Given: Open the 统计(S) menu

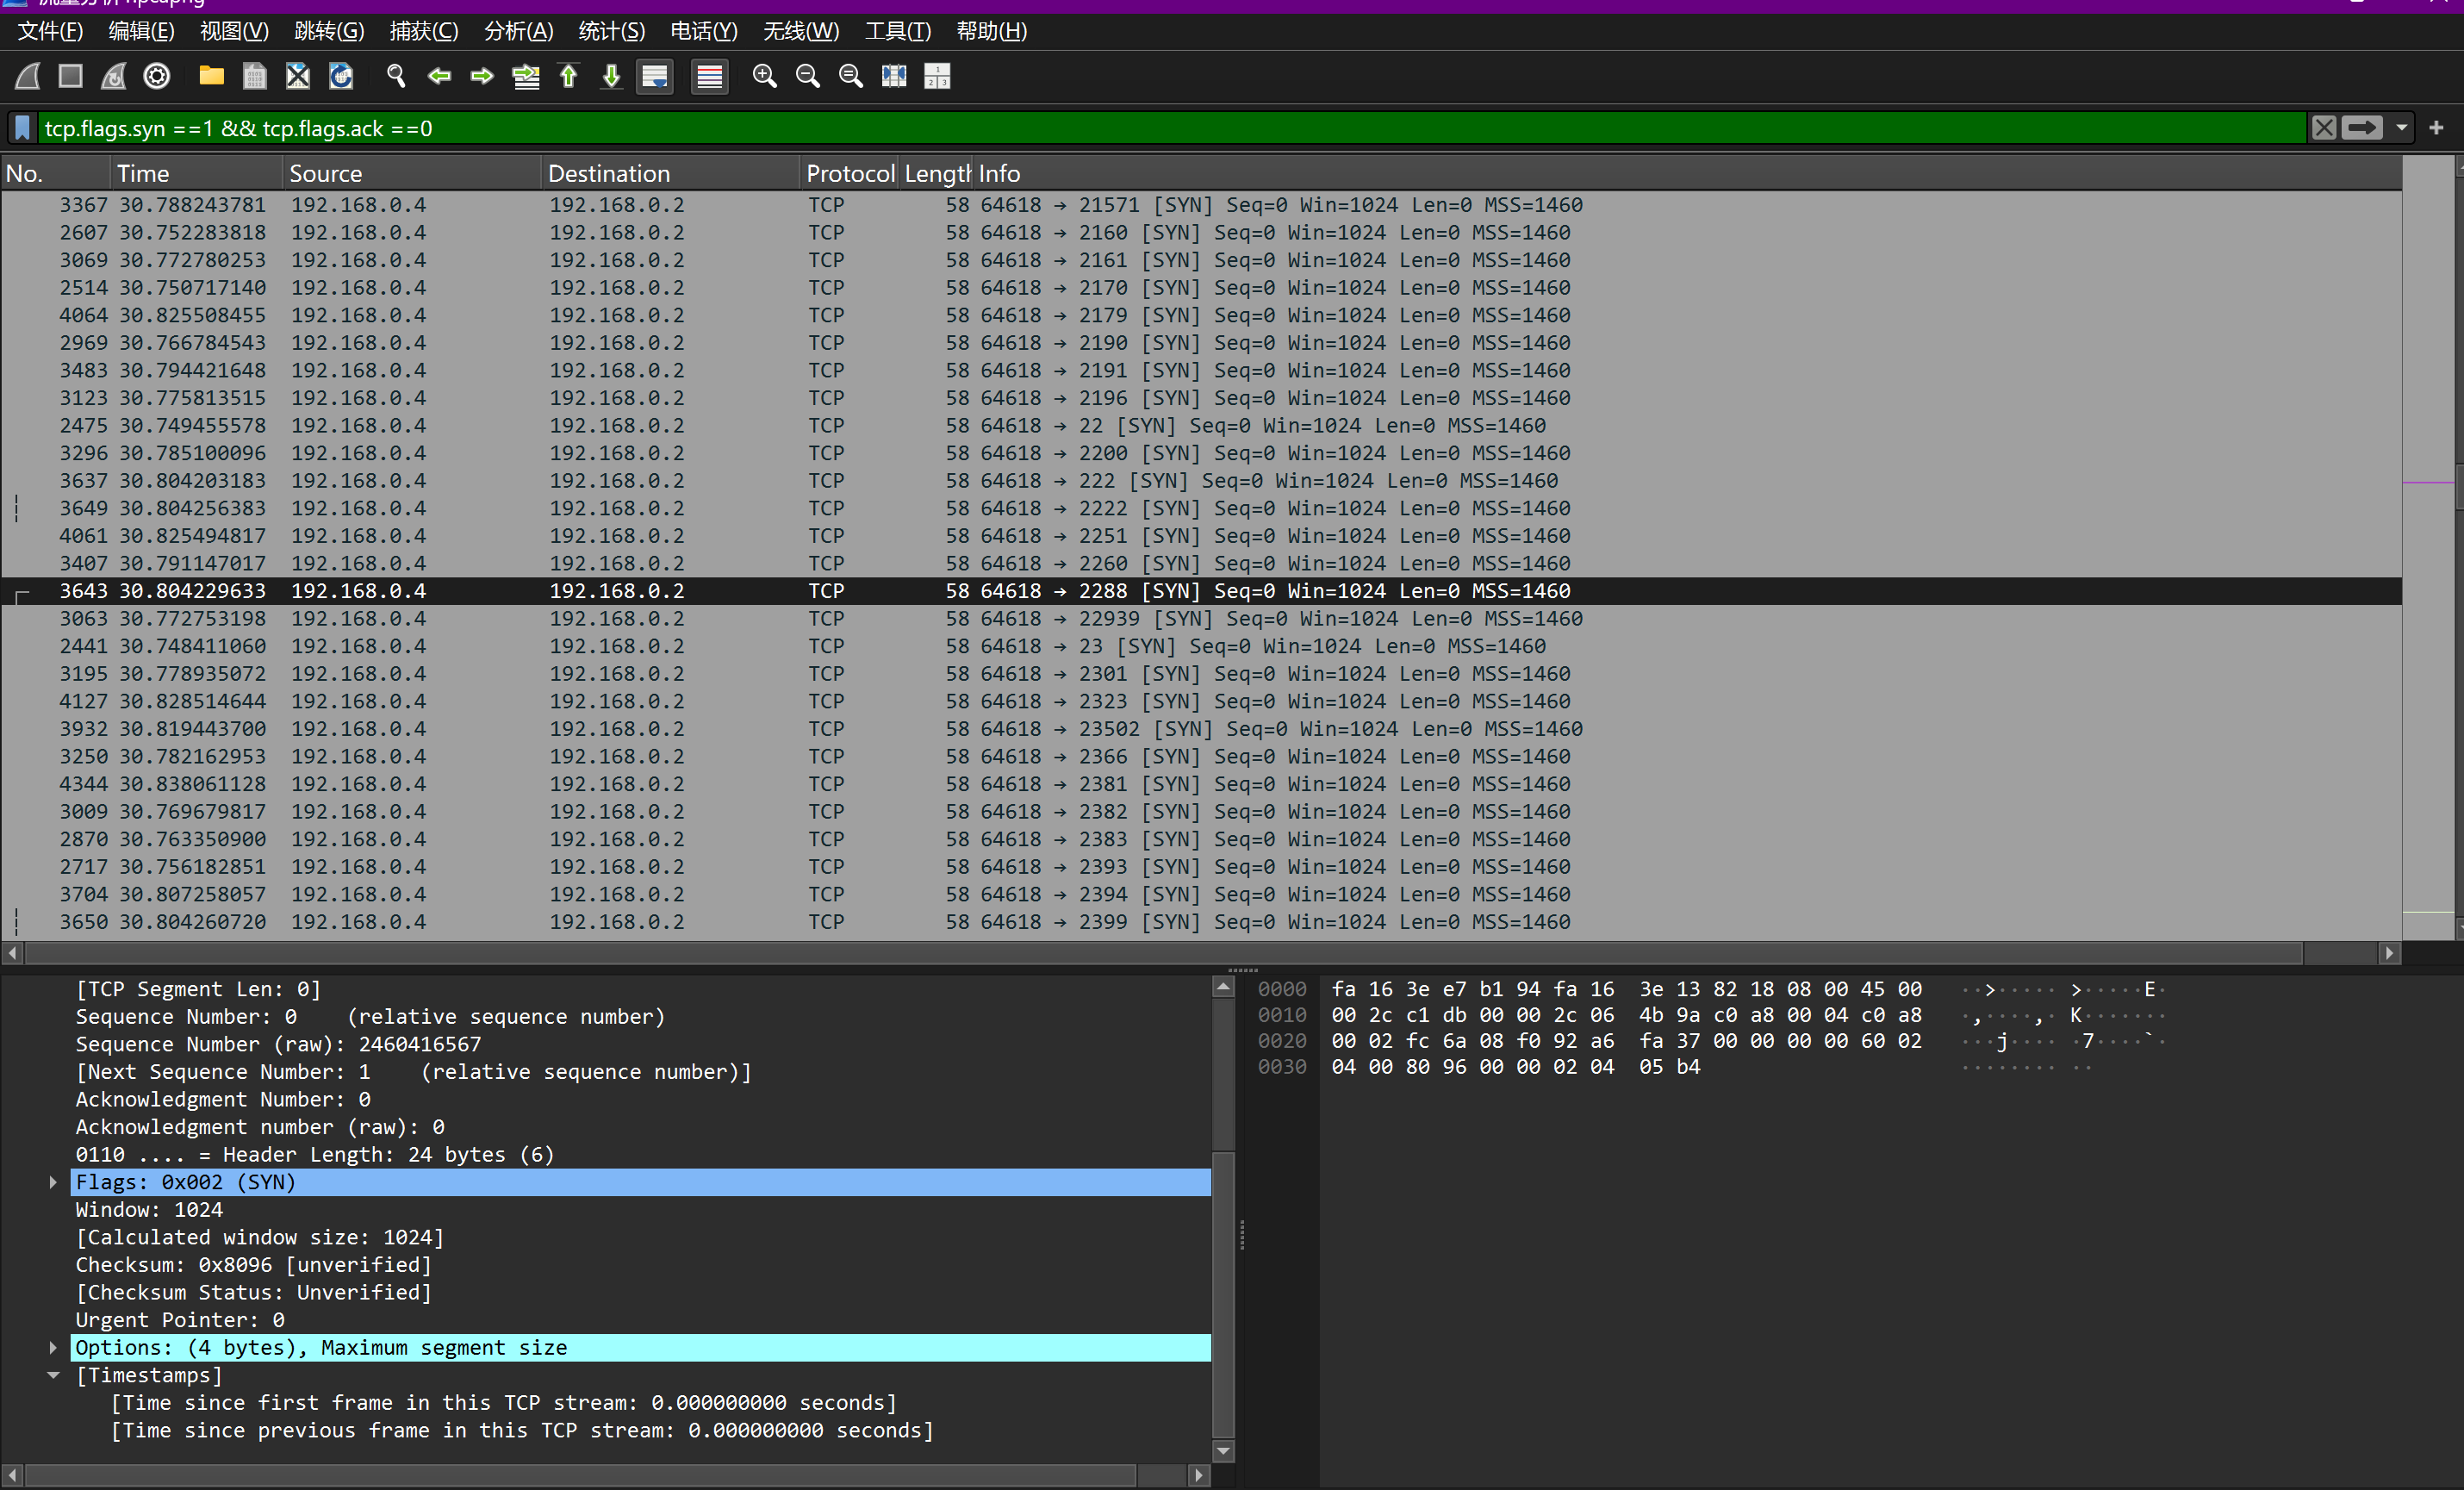Looking at the screenshot, I should click(x=611, y=31).
